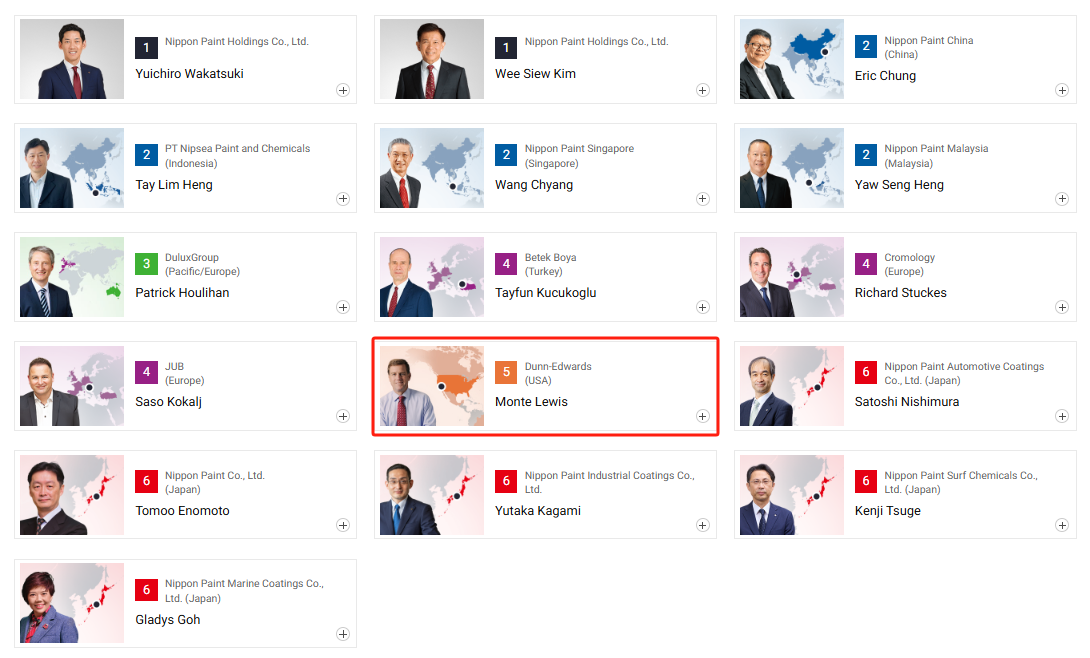Select Satoshi Nishimura photo with Japan map
The height and width of the screenshot is (658, 1090).
coord(792,386)
